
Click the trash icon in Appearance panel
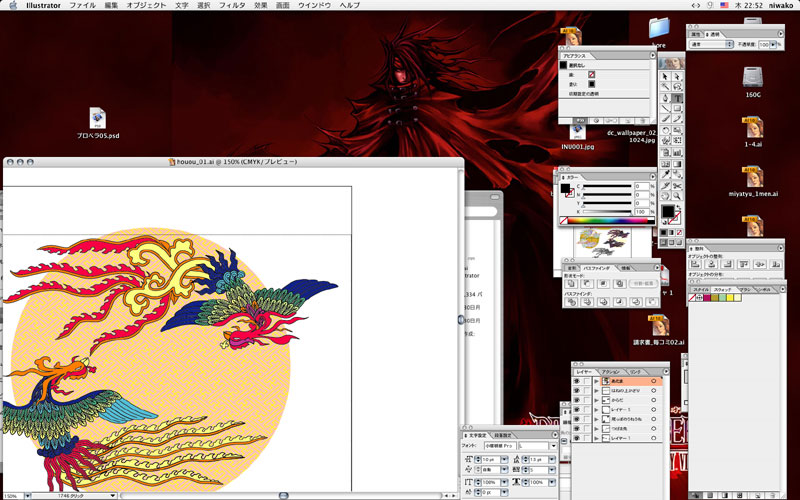pos(644,121)
